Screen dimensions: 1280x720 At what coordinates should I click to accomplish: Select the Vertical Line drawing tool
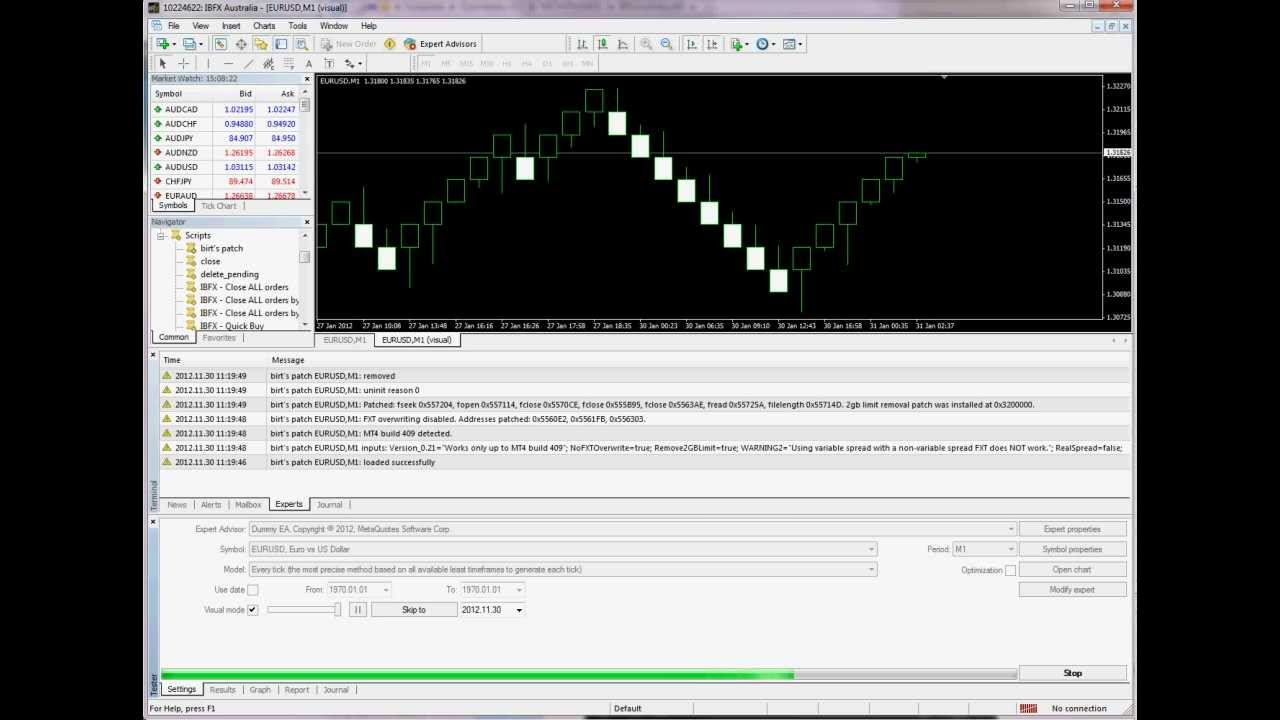pyautogui.click(x=208, y=63)
